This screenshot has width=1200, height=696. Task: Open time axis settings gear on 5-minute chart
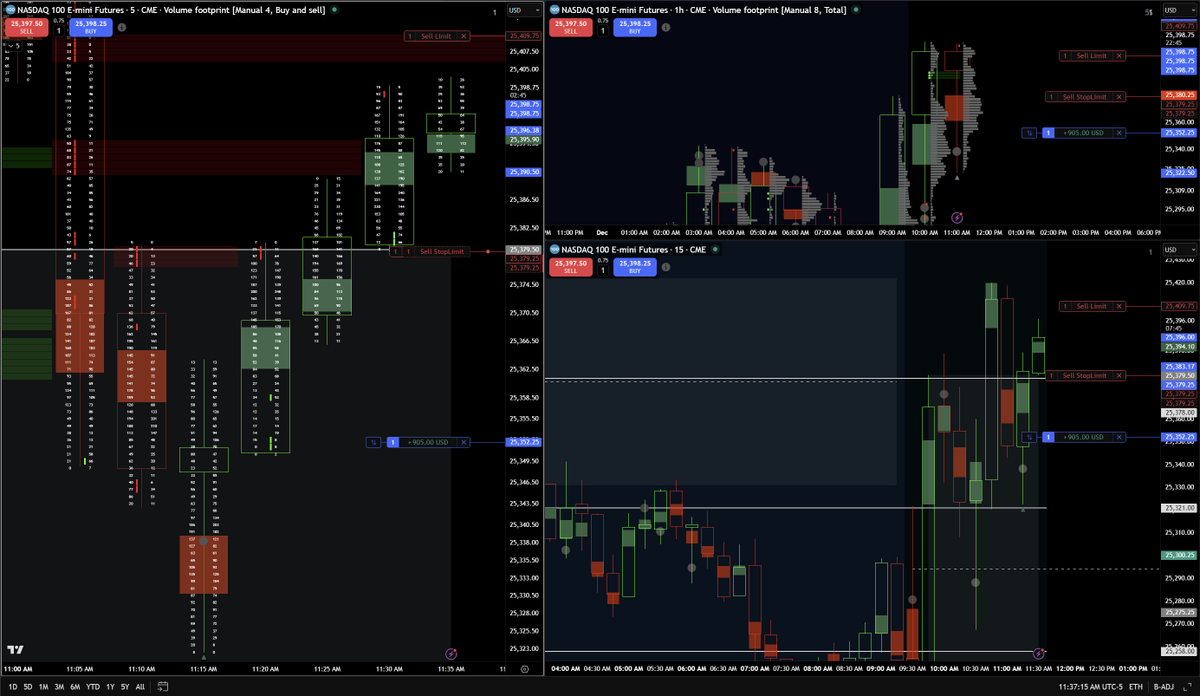point(525,669)
